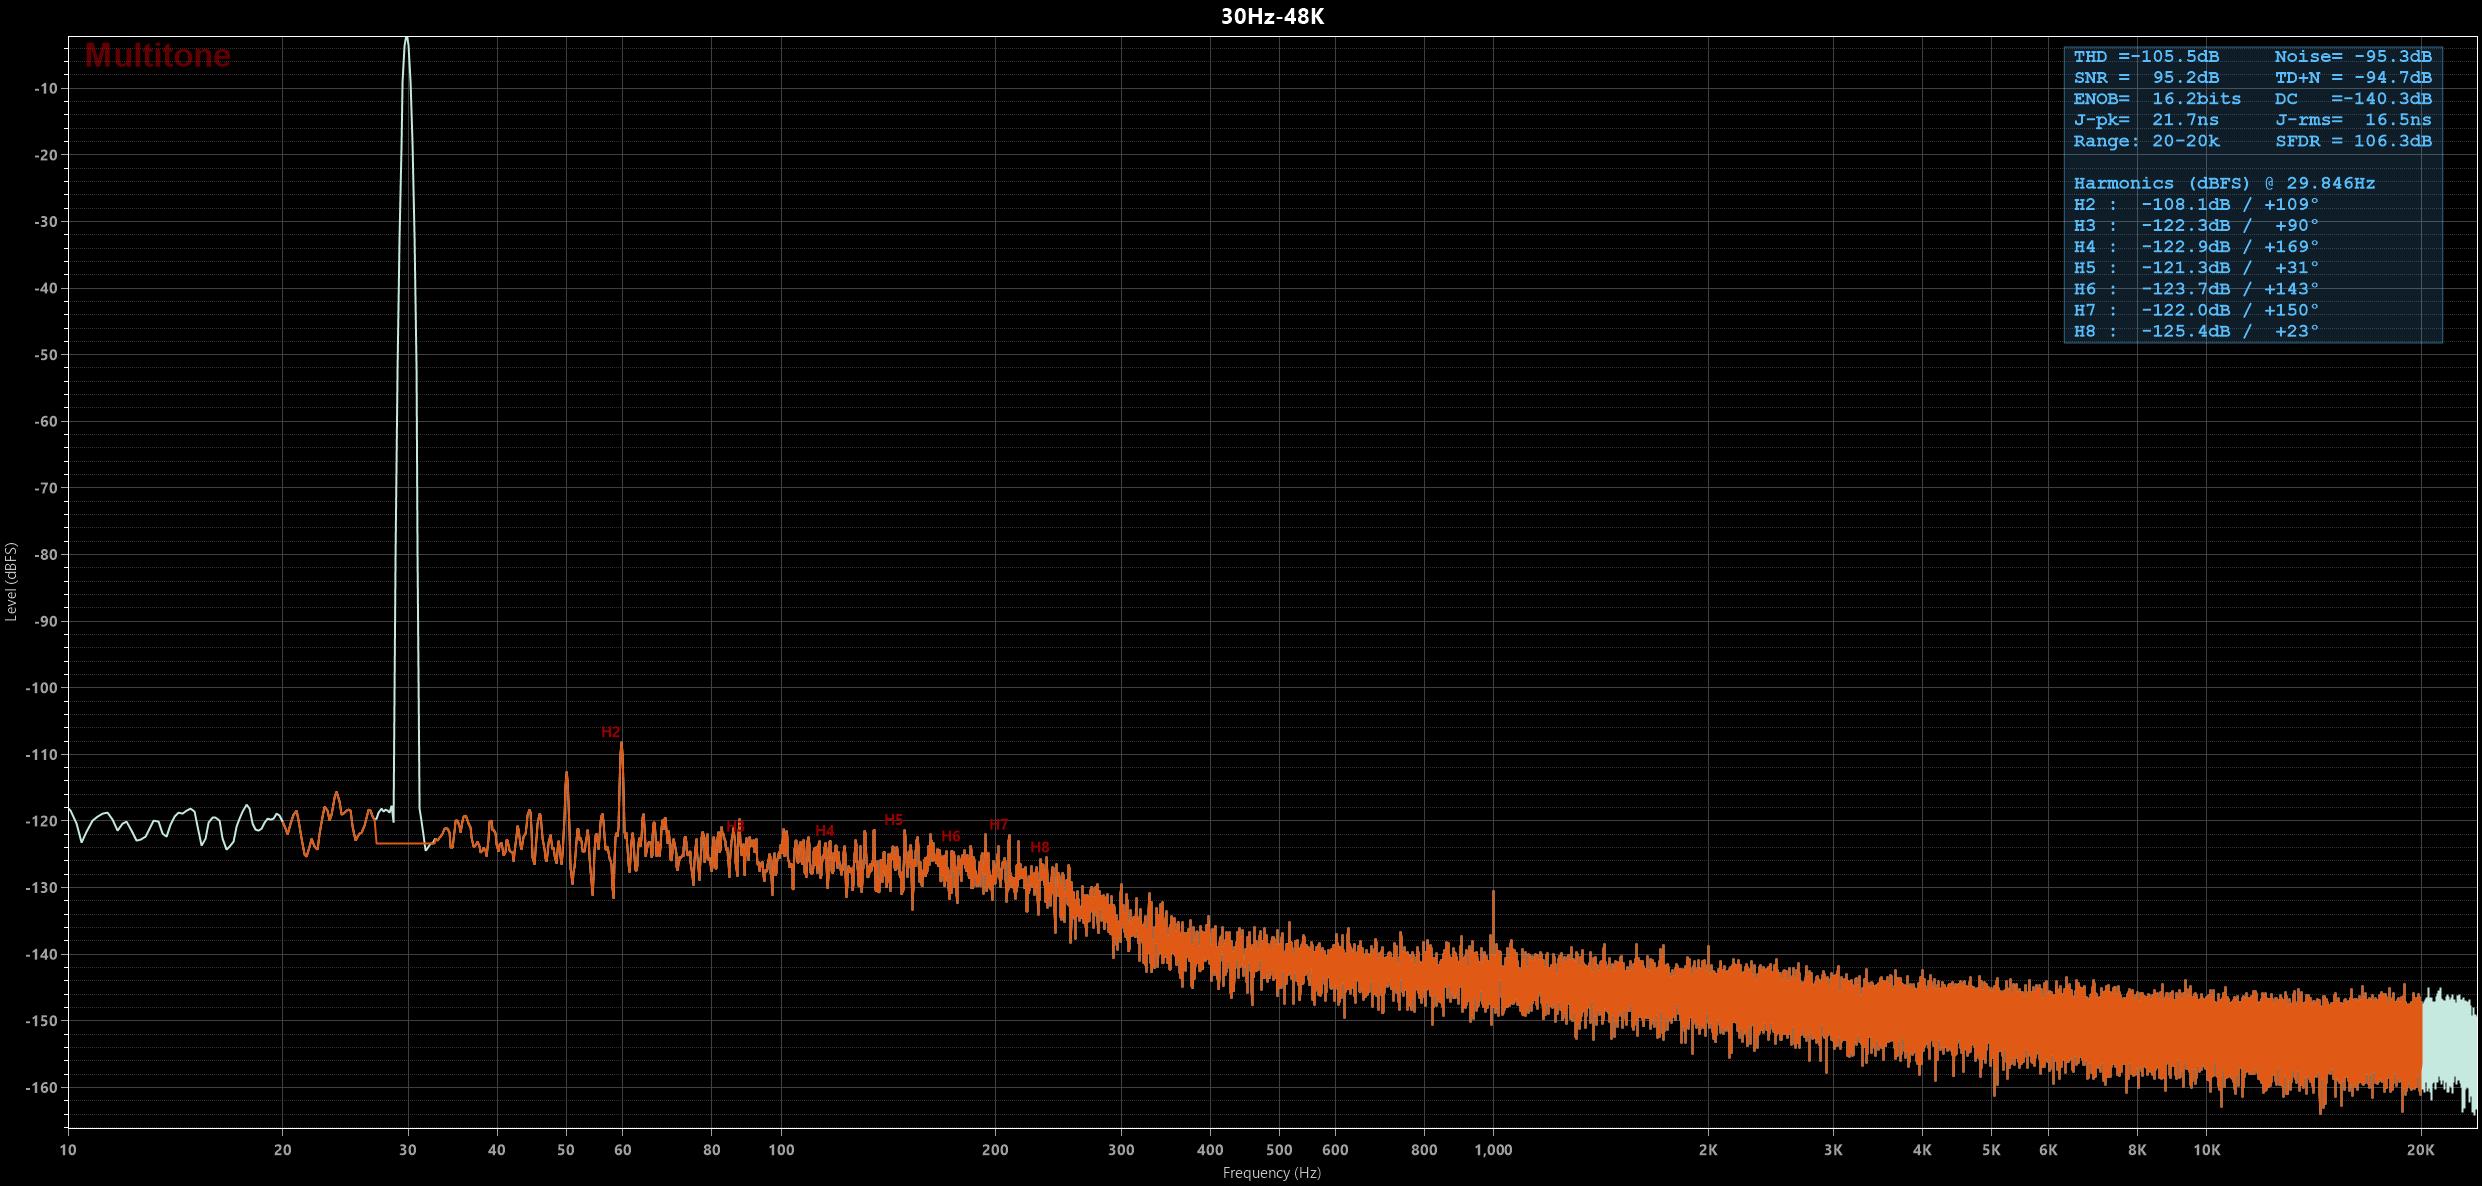Select the ENOB= 16.2bits readout
2482x1186 pixels.
(x=2157, y=99)
